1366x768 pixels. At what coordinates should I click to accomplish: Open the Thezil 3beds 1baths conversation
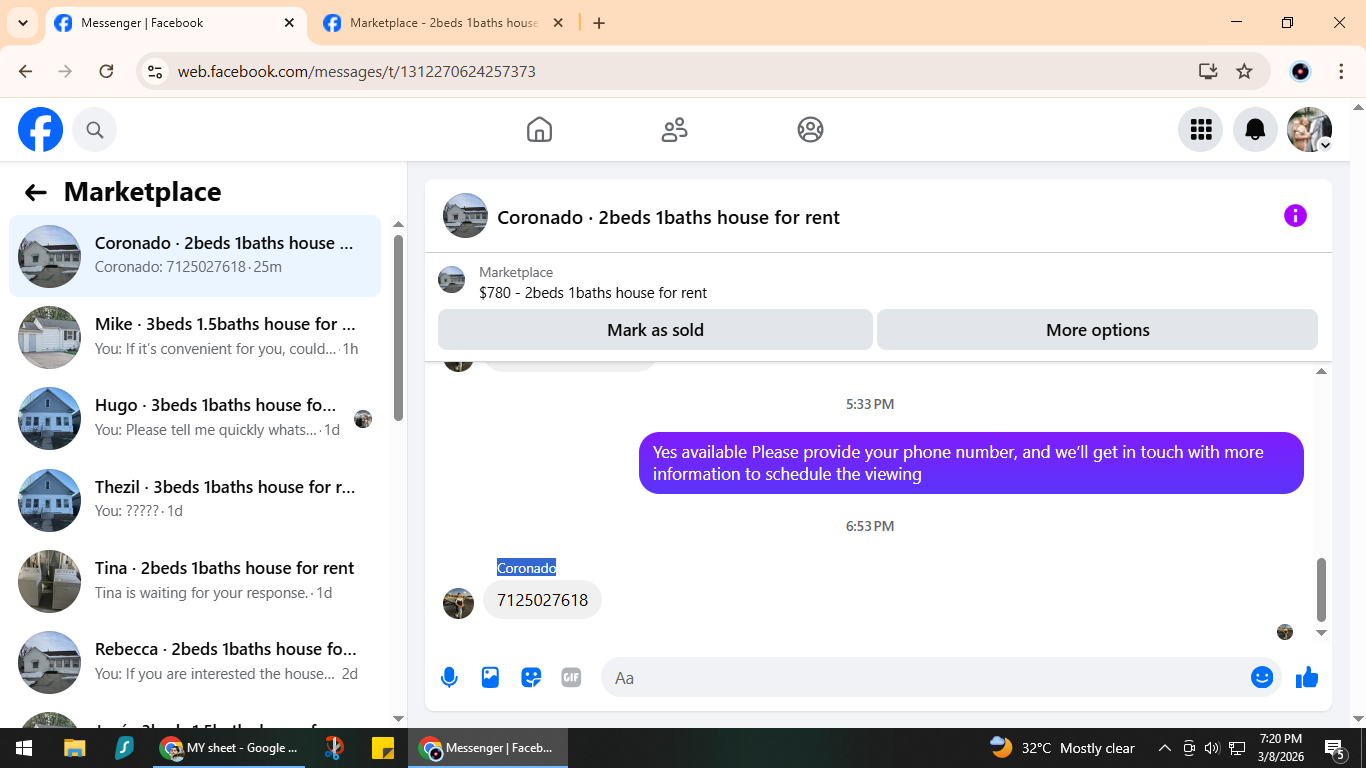click(195, 499)
